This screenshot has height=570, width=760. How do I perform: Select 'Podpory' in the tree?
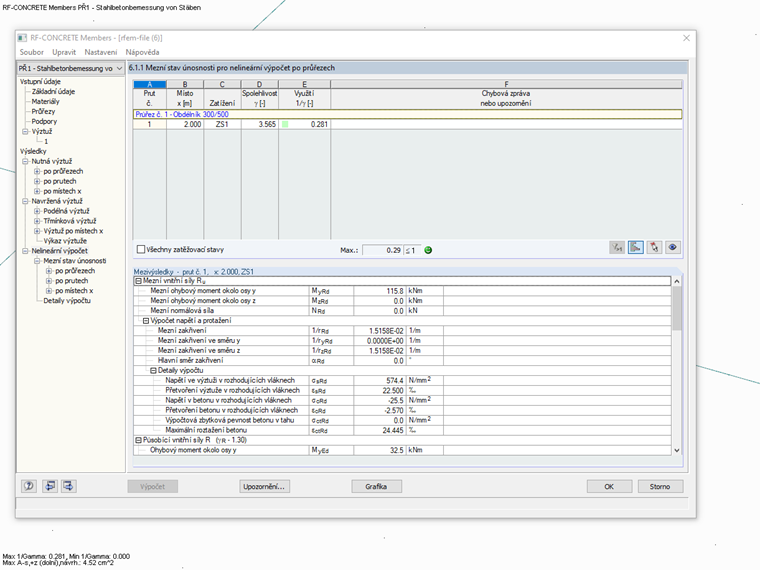tap(44, 121)
